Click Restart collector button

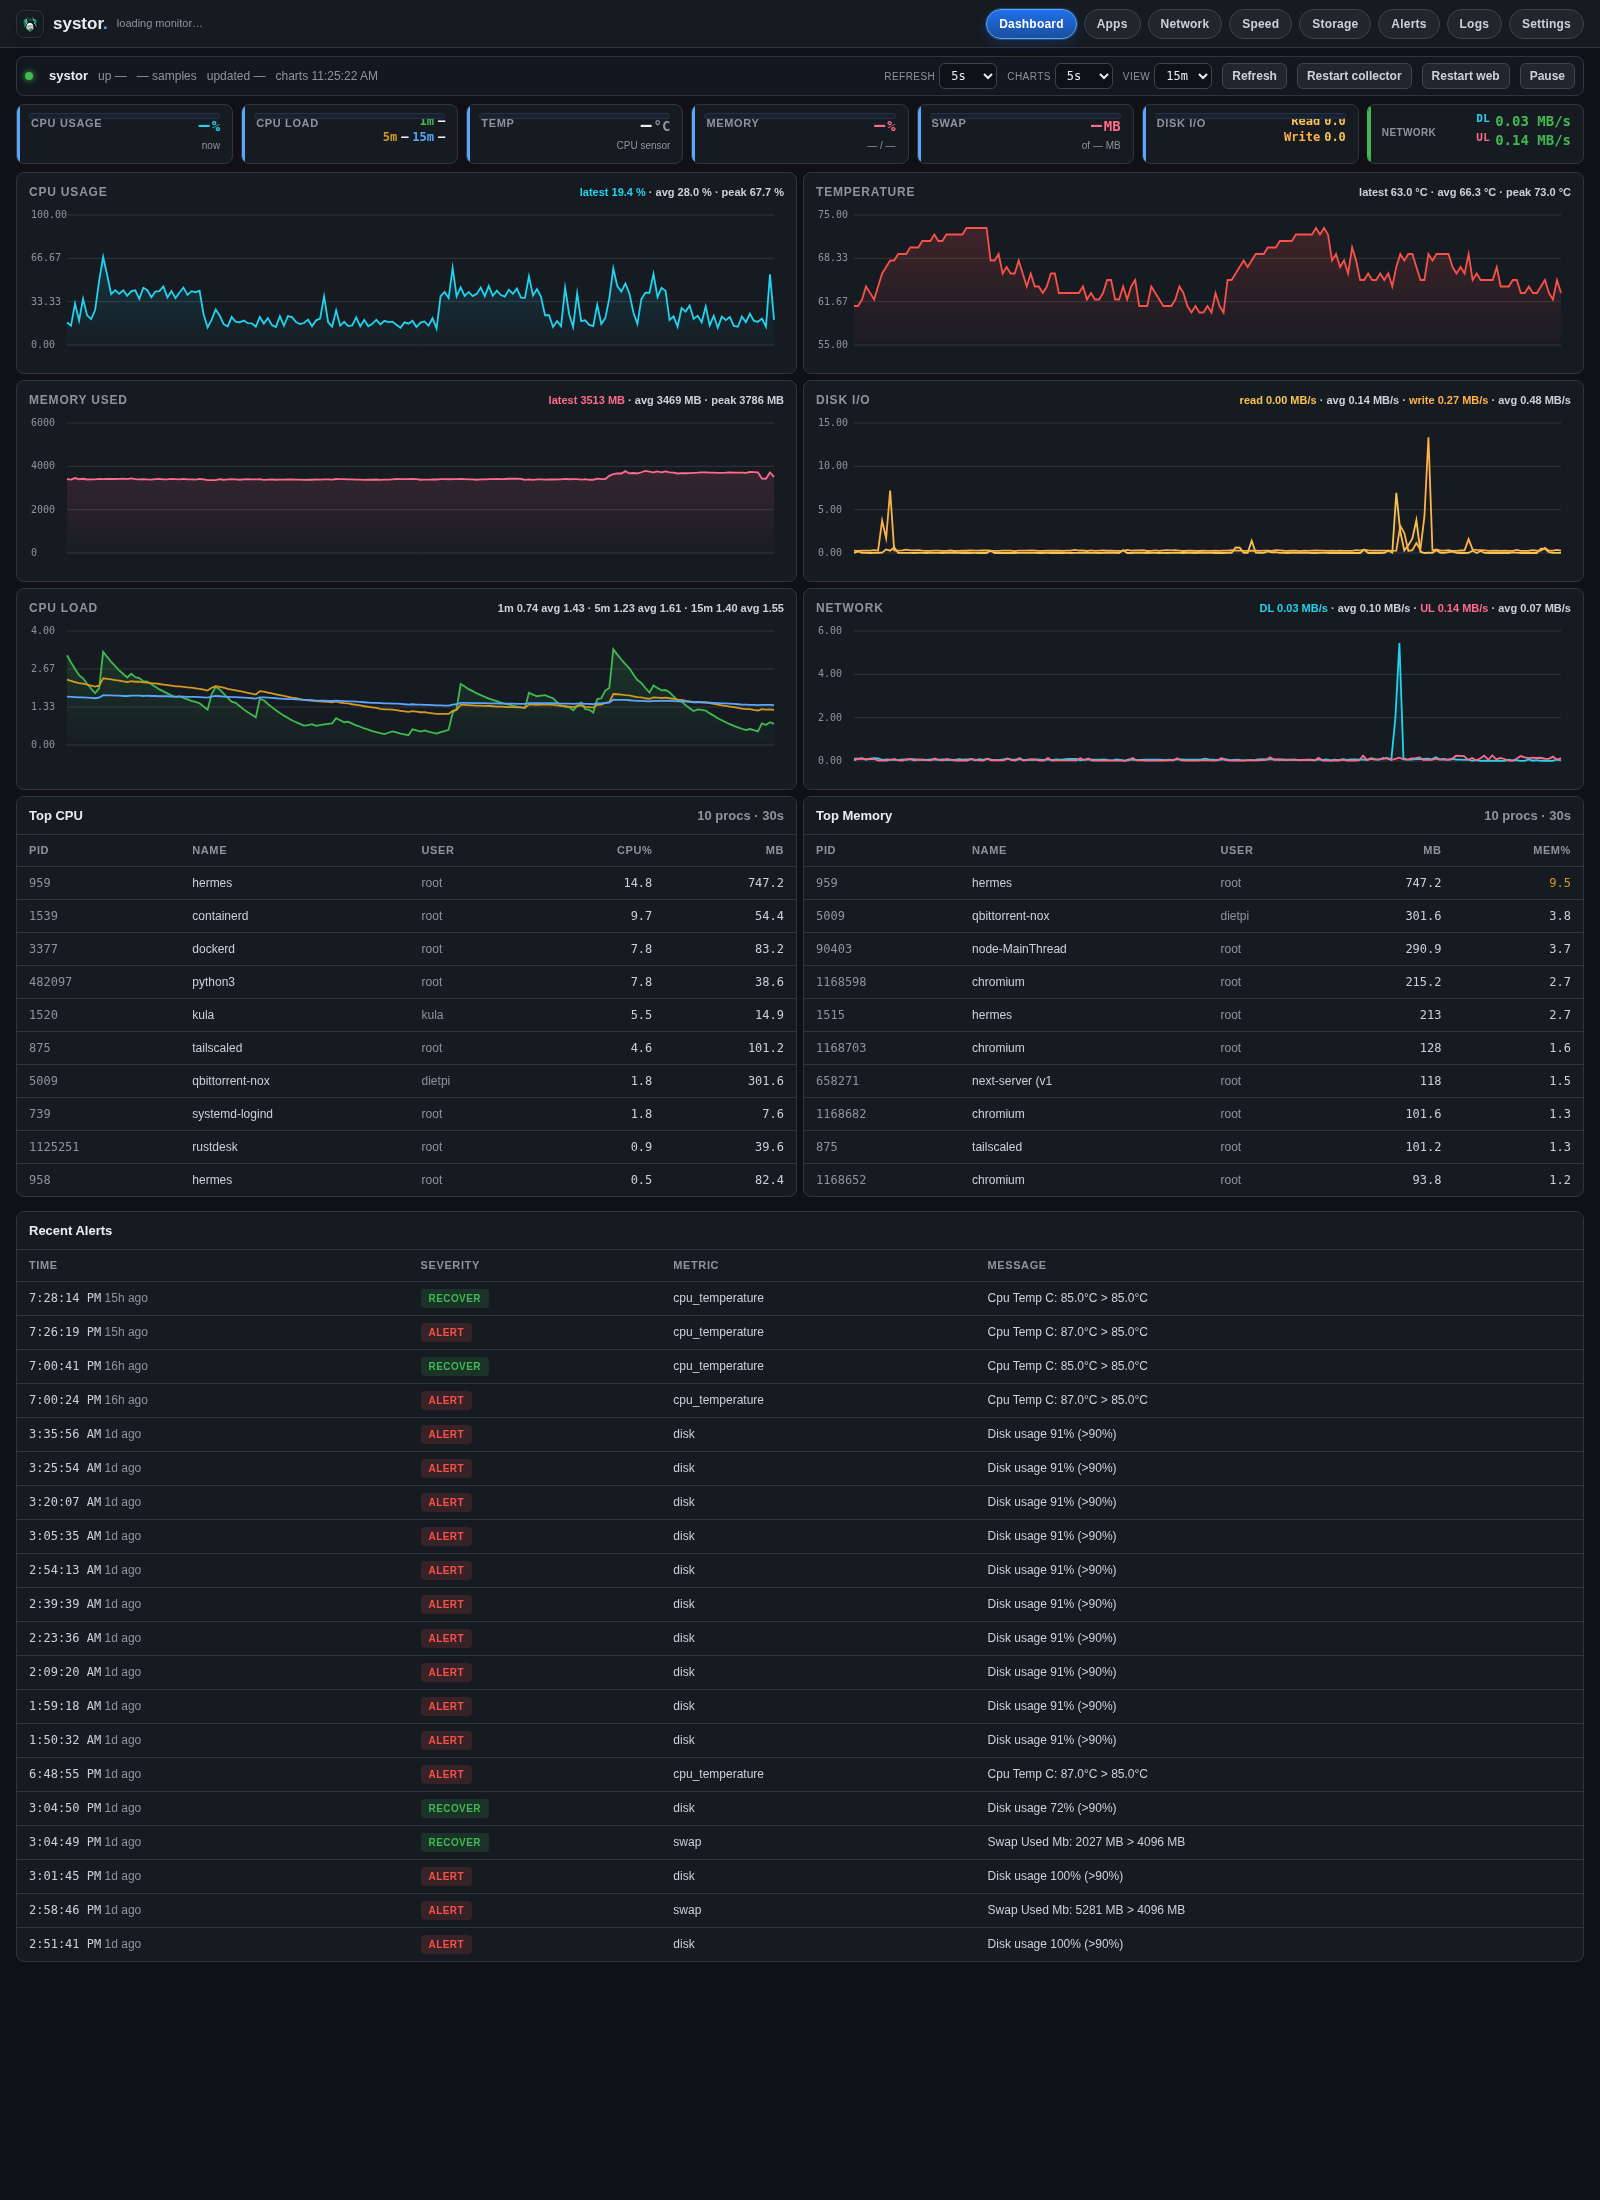coord(1354,76)
